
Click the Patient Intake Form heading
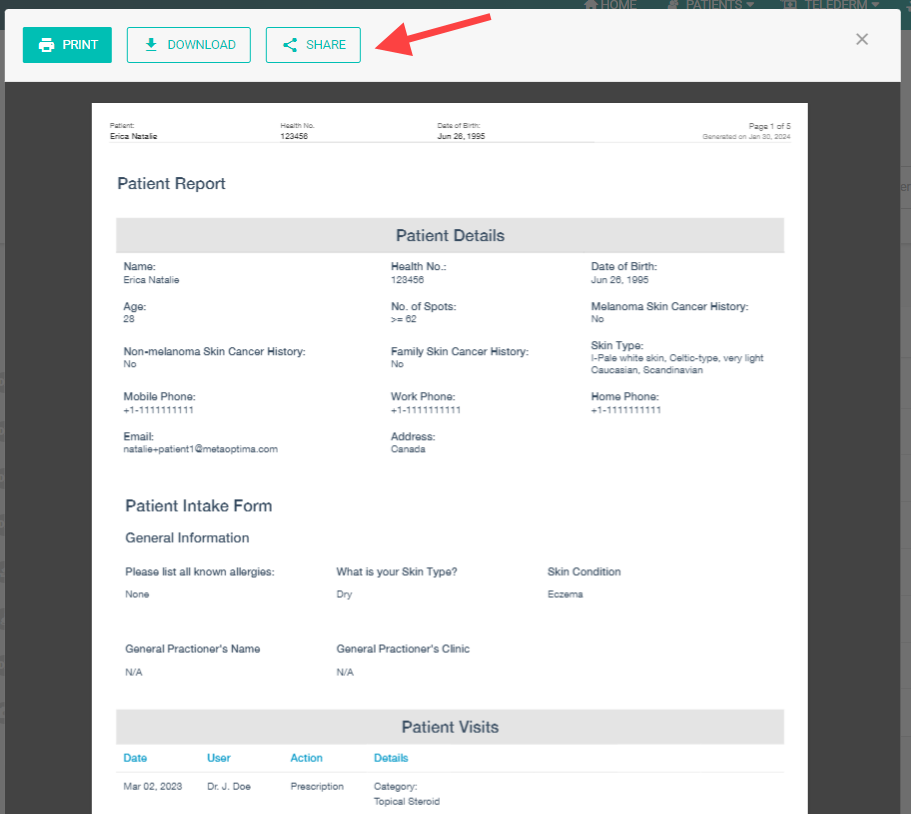(x=199, y=505)
